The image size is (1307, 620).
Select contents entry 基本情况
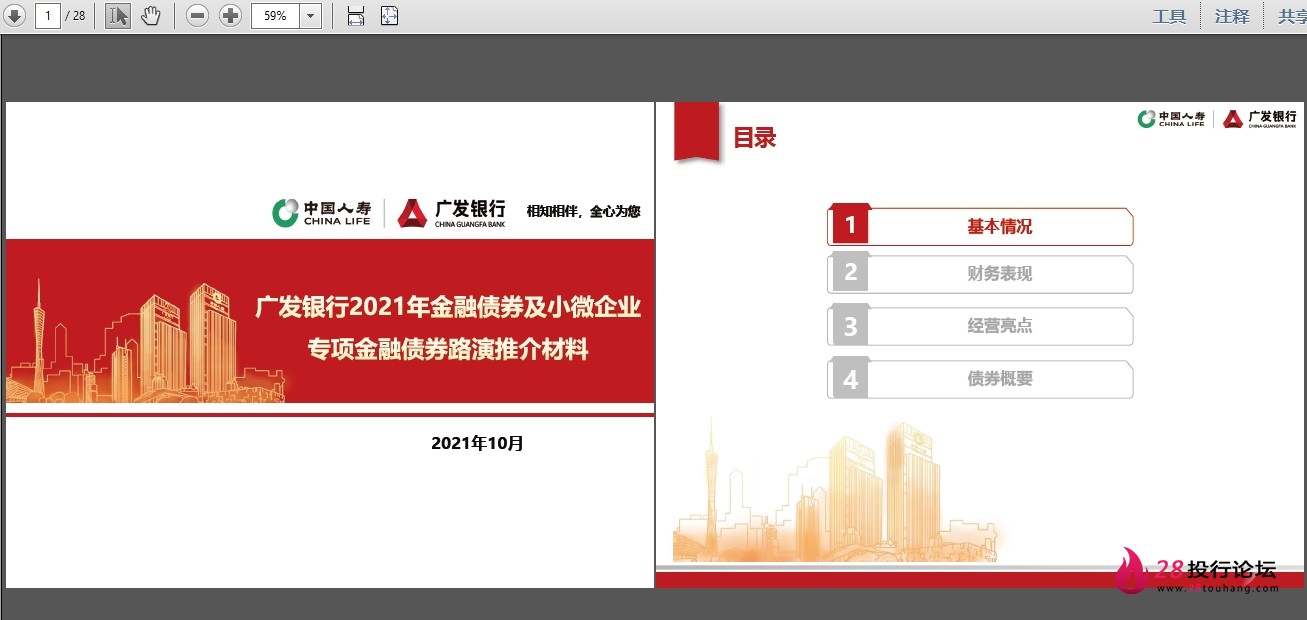coord(980,227)
